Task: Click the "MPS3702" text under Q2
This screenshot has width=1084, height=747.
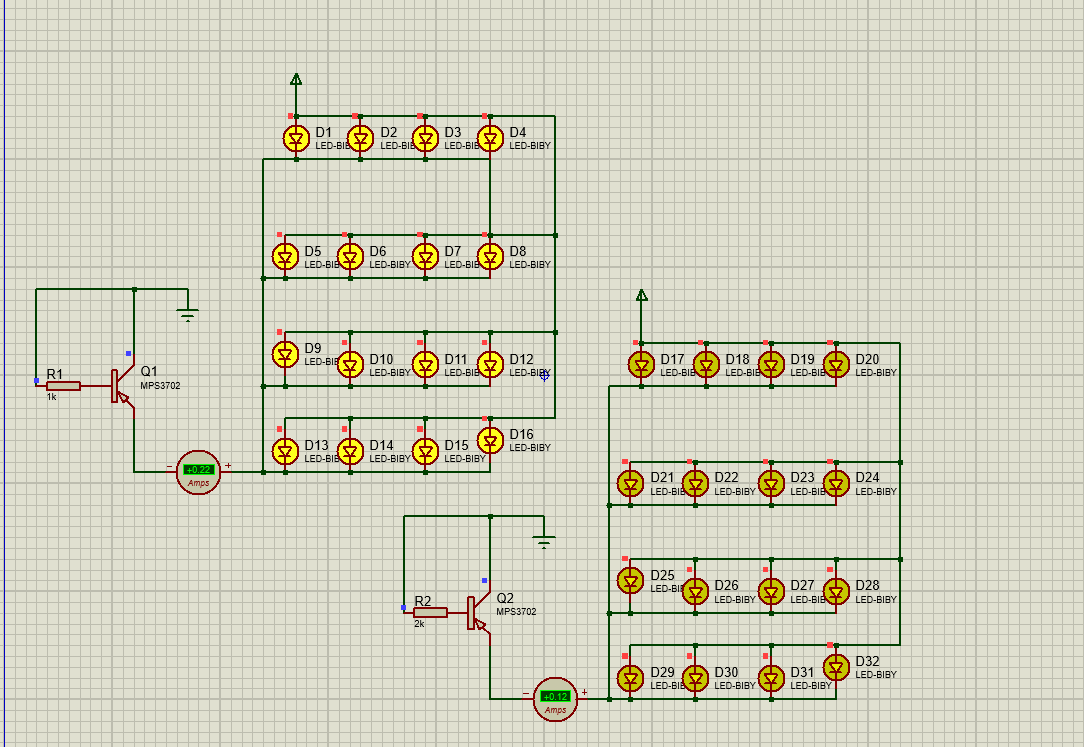Action: point(516,612)
